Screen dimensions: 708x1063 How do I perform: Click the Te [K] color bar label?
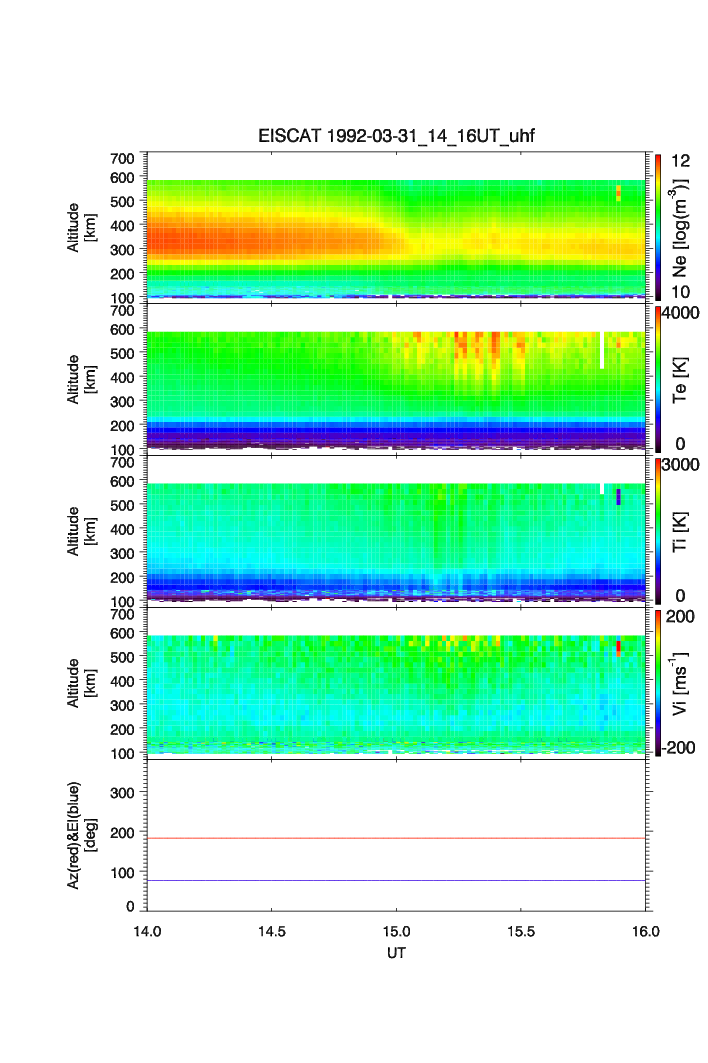click(x=680, y=380)
